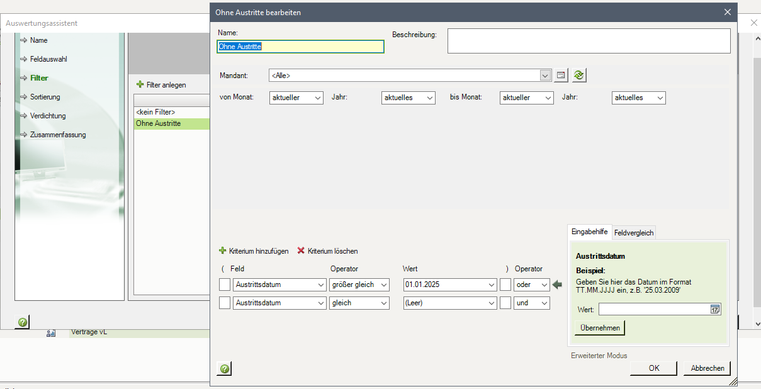Image resolution: width=761 pixels, height=389 pixels.
Task: Click icon beside Verträge VL row
Action: tap(51, 333)
